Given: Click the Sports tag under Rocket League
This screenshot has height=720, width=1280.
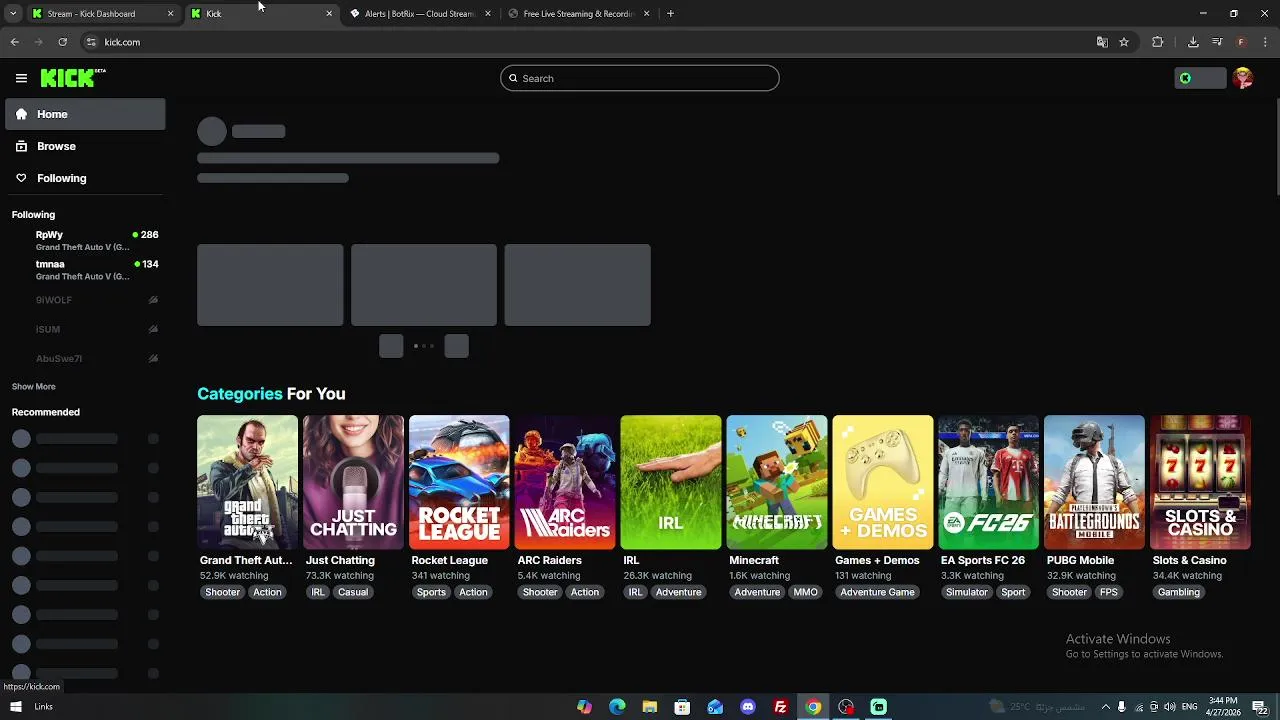Looking at the screenshot, I should pos(431,592).
